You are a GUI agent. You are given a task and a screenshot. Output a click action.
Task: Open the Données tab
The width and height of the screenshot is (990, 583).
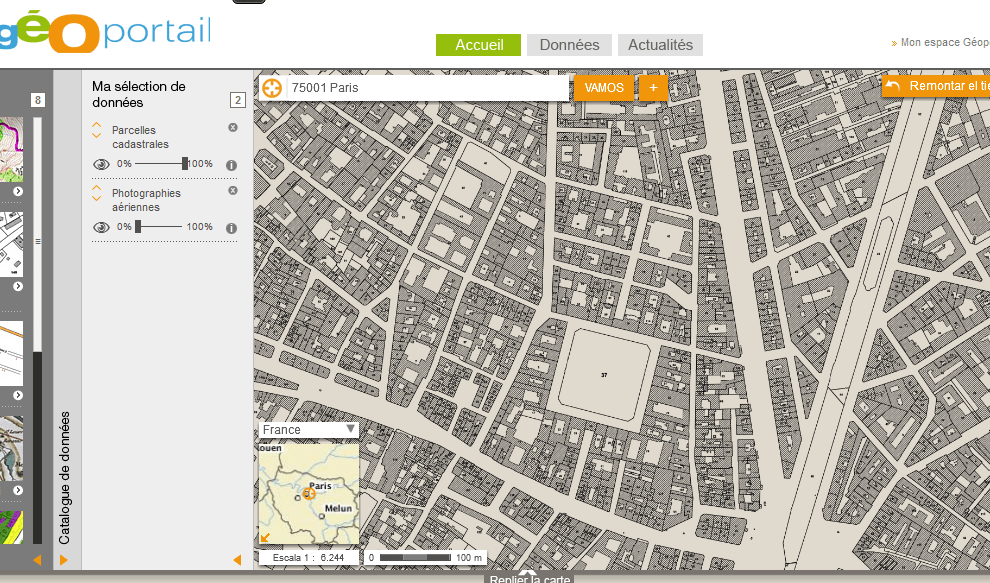570,45
